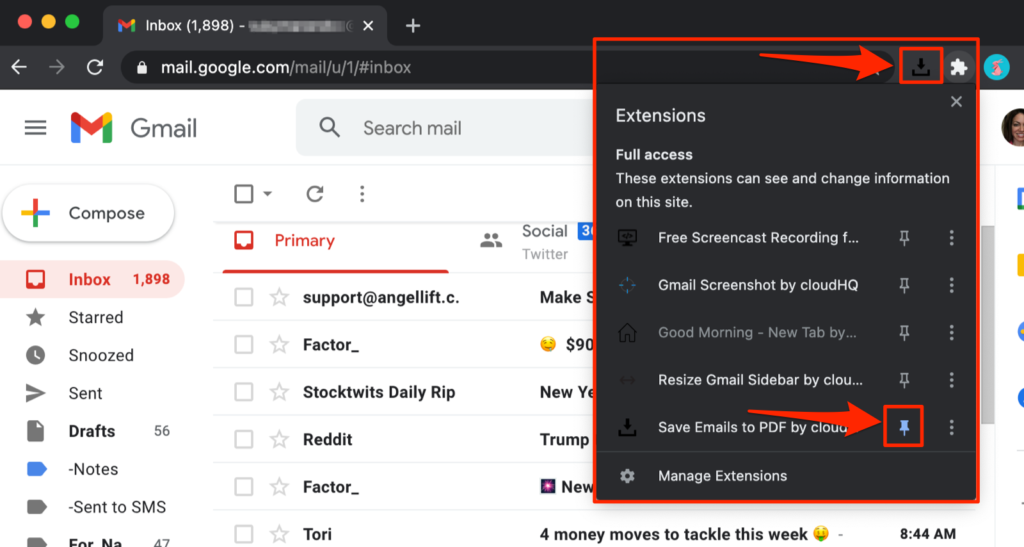Open more actions for Good Morning - New Tab
Image resolution: width=1024 pixels, height=547 pixels.
click(x=952, y=333)
